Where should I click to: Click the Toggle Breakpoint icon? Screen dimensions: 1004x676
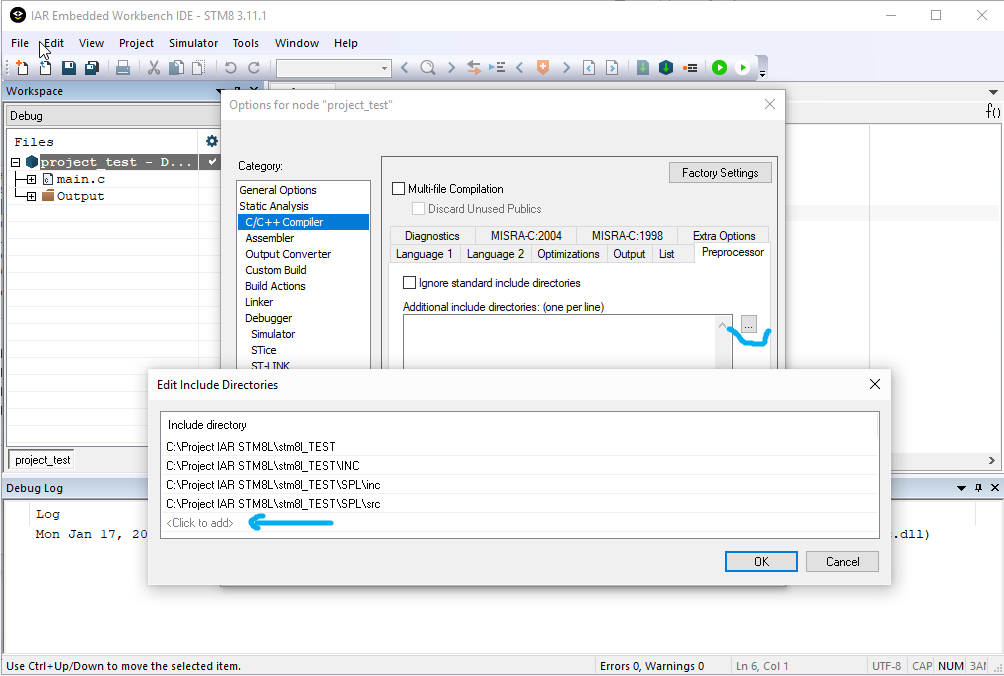(x=690, y=67)
